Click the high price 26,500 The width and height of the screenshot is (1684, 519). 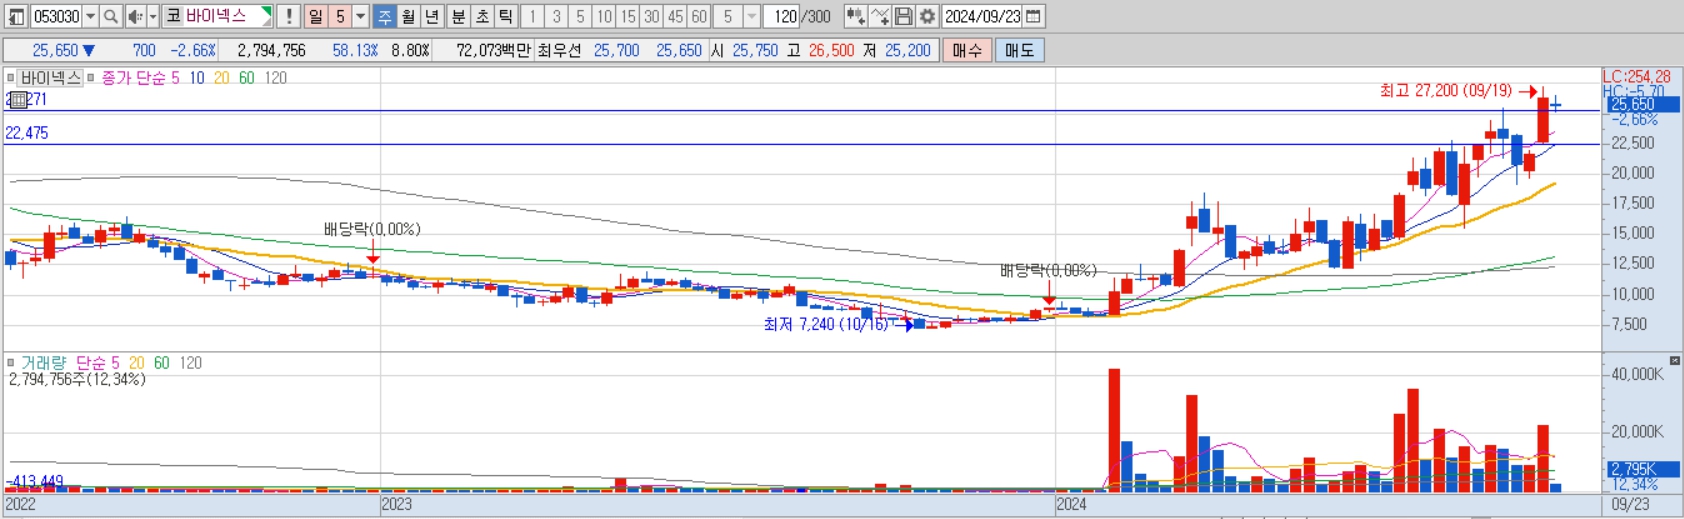click(x=831, y=50)
